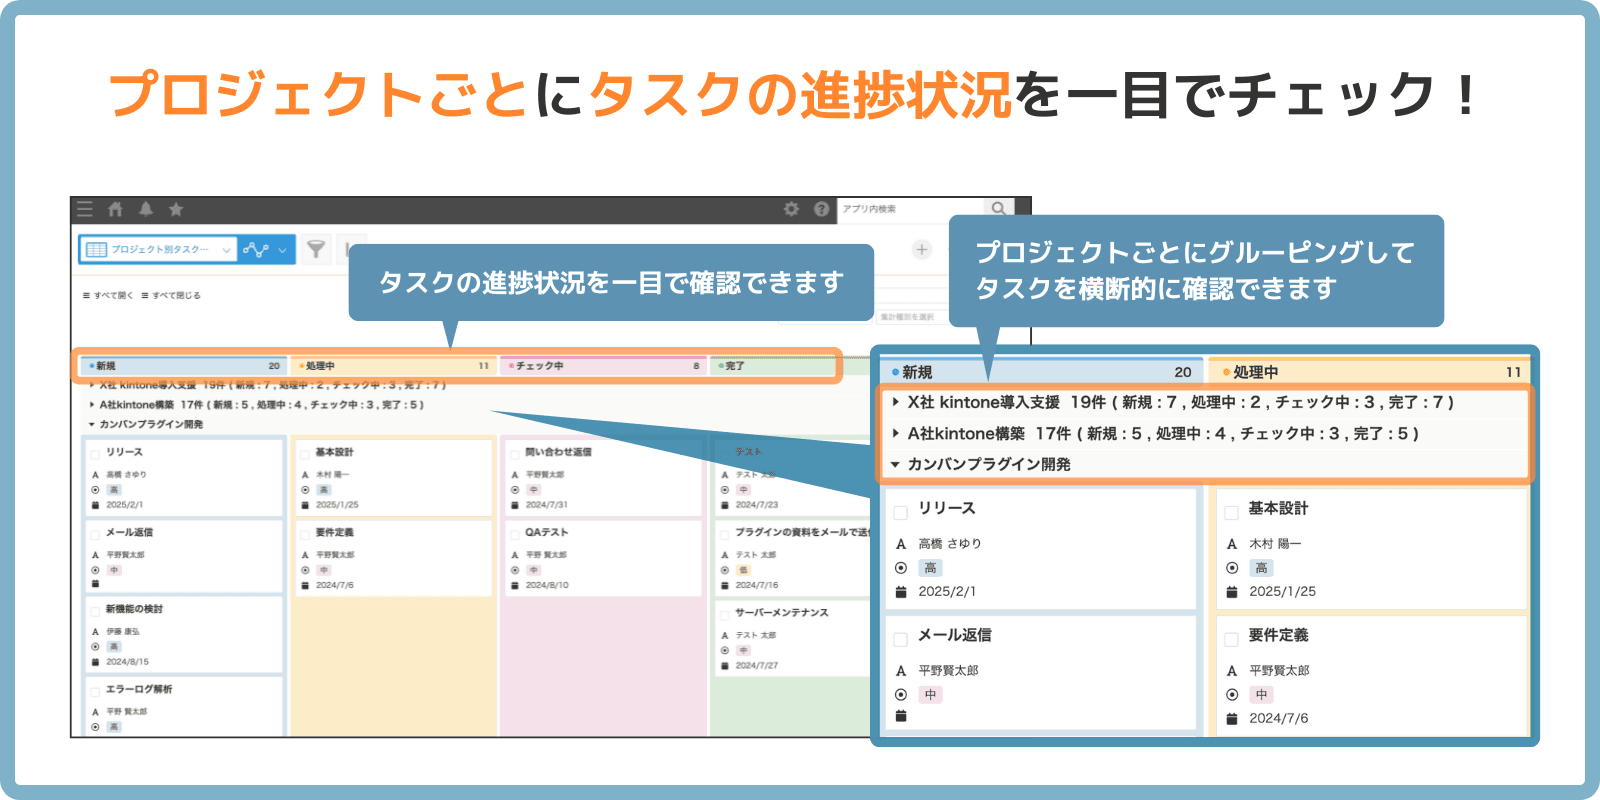The image size is (1600, 800).
Task: Open the 新機能の検討 task card title
Action: click(134, 609)
